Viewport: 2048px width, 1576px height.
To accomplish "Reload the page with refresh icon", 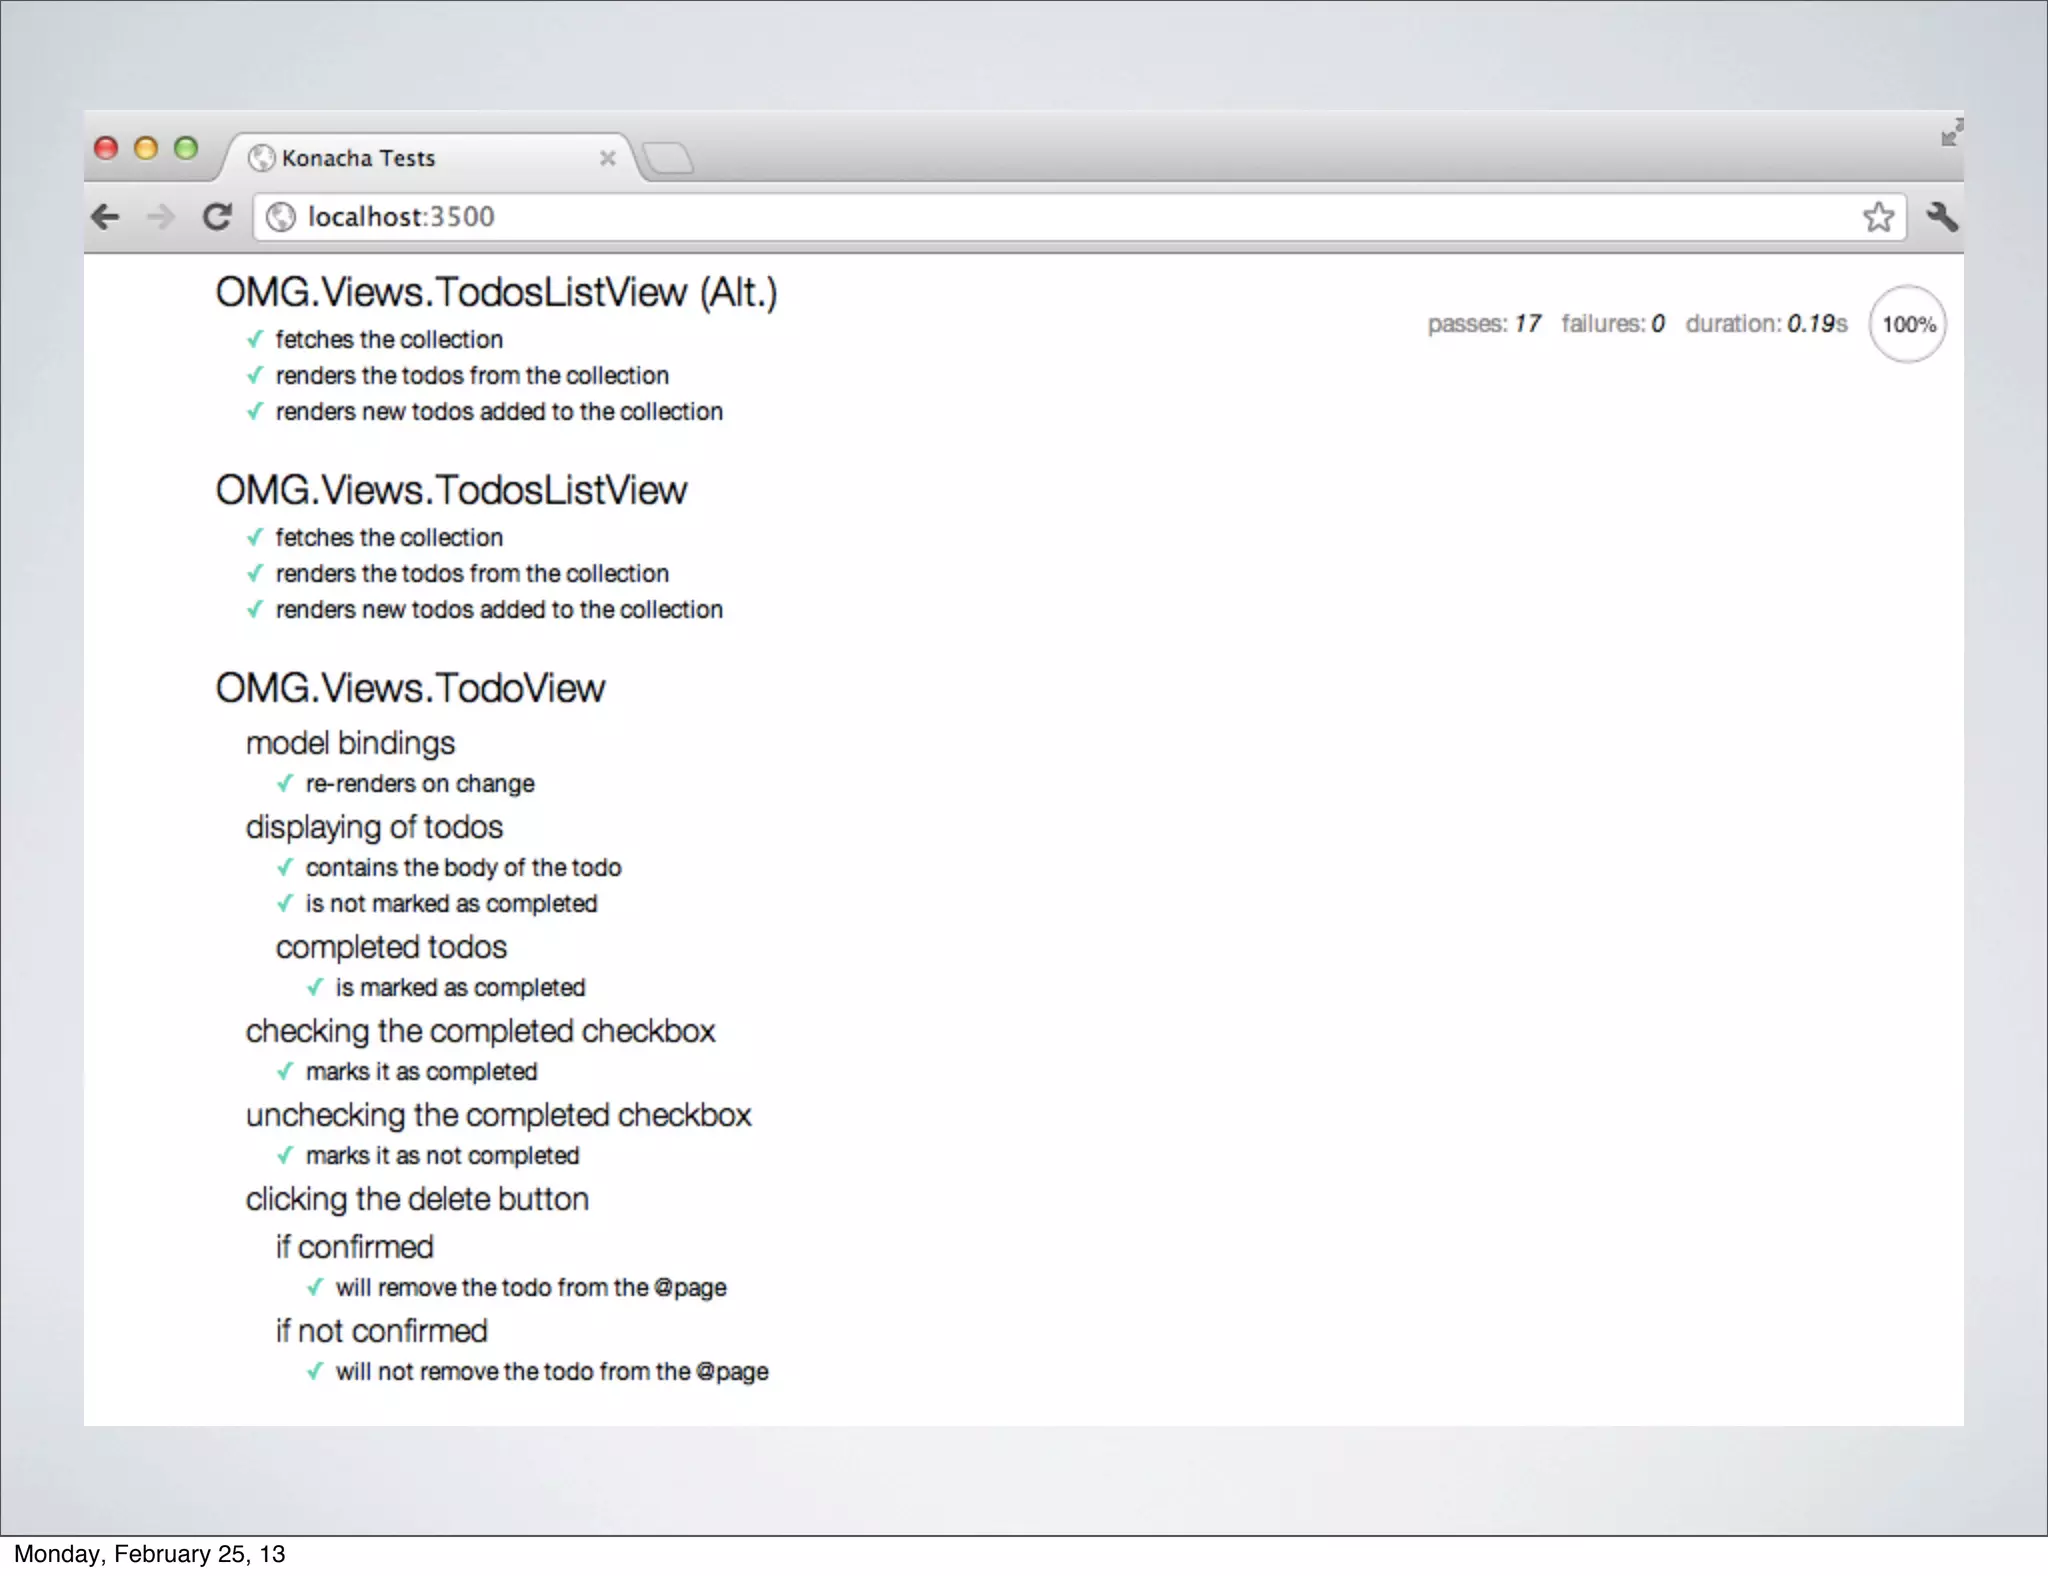I will (x=217, y=217).
